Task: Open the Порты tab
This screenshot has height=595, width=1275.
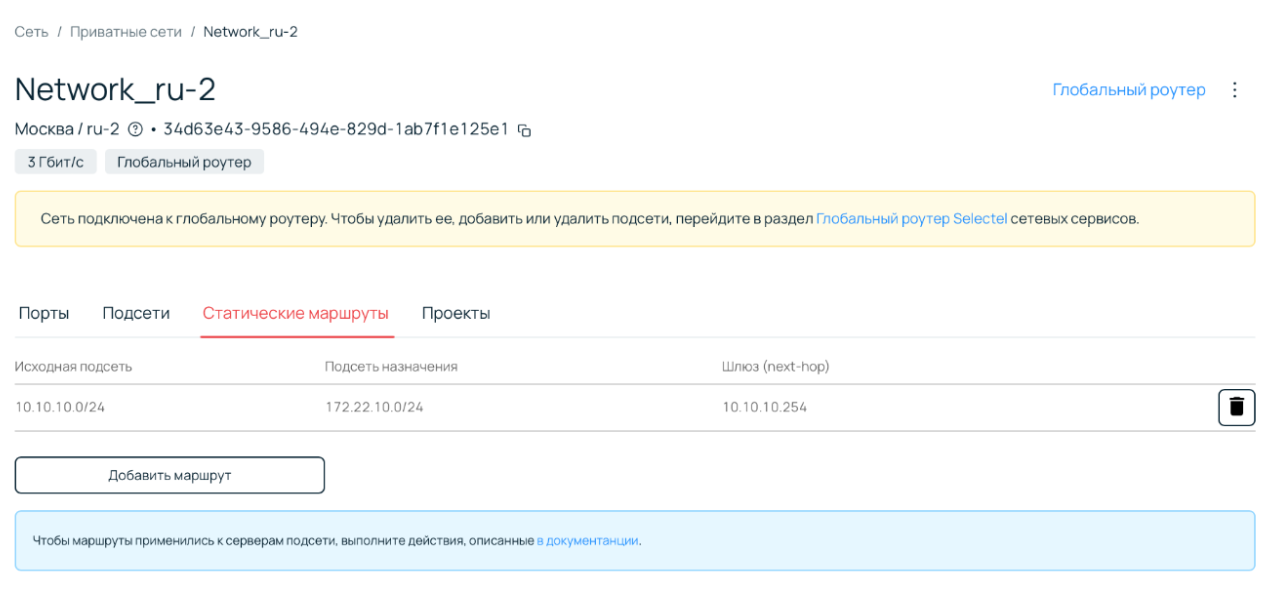Action: (44, 313)
